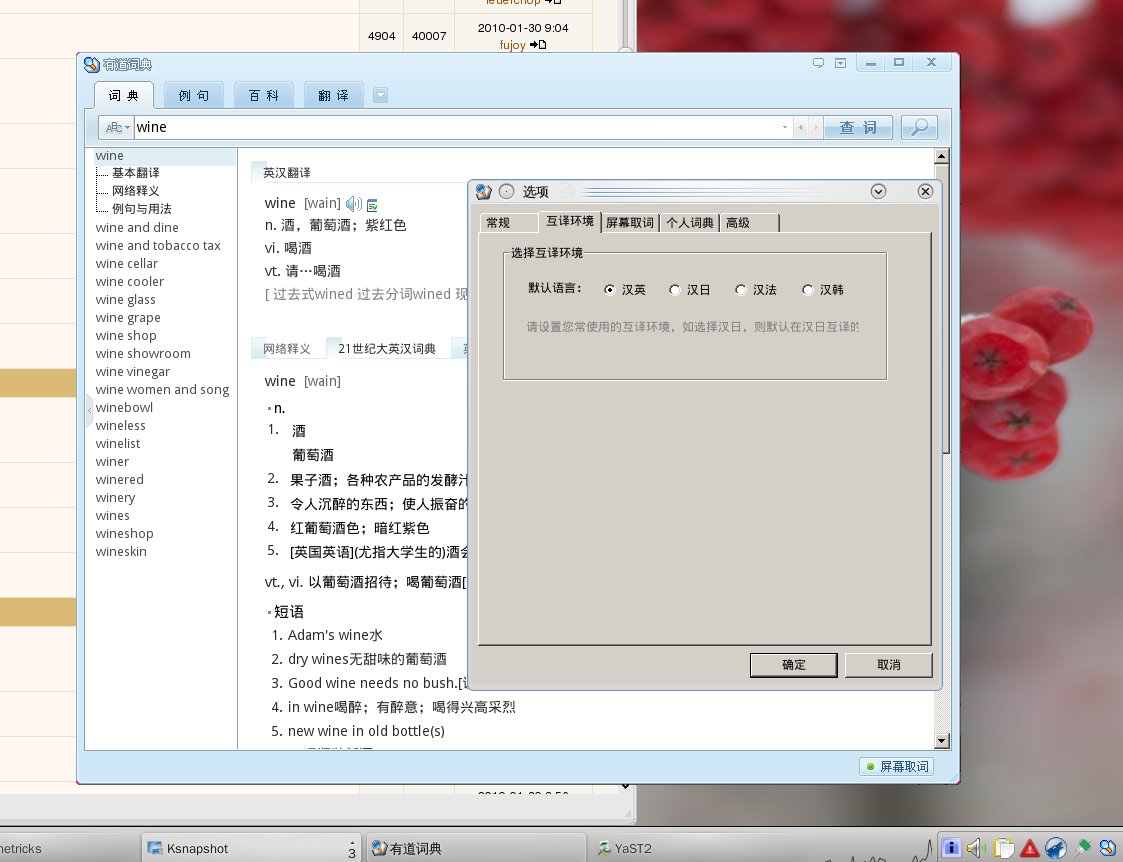Select 'winebowl' in word list
The width and height of the screenshot is (1123, 862).
tap(124, 407)
